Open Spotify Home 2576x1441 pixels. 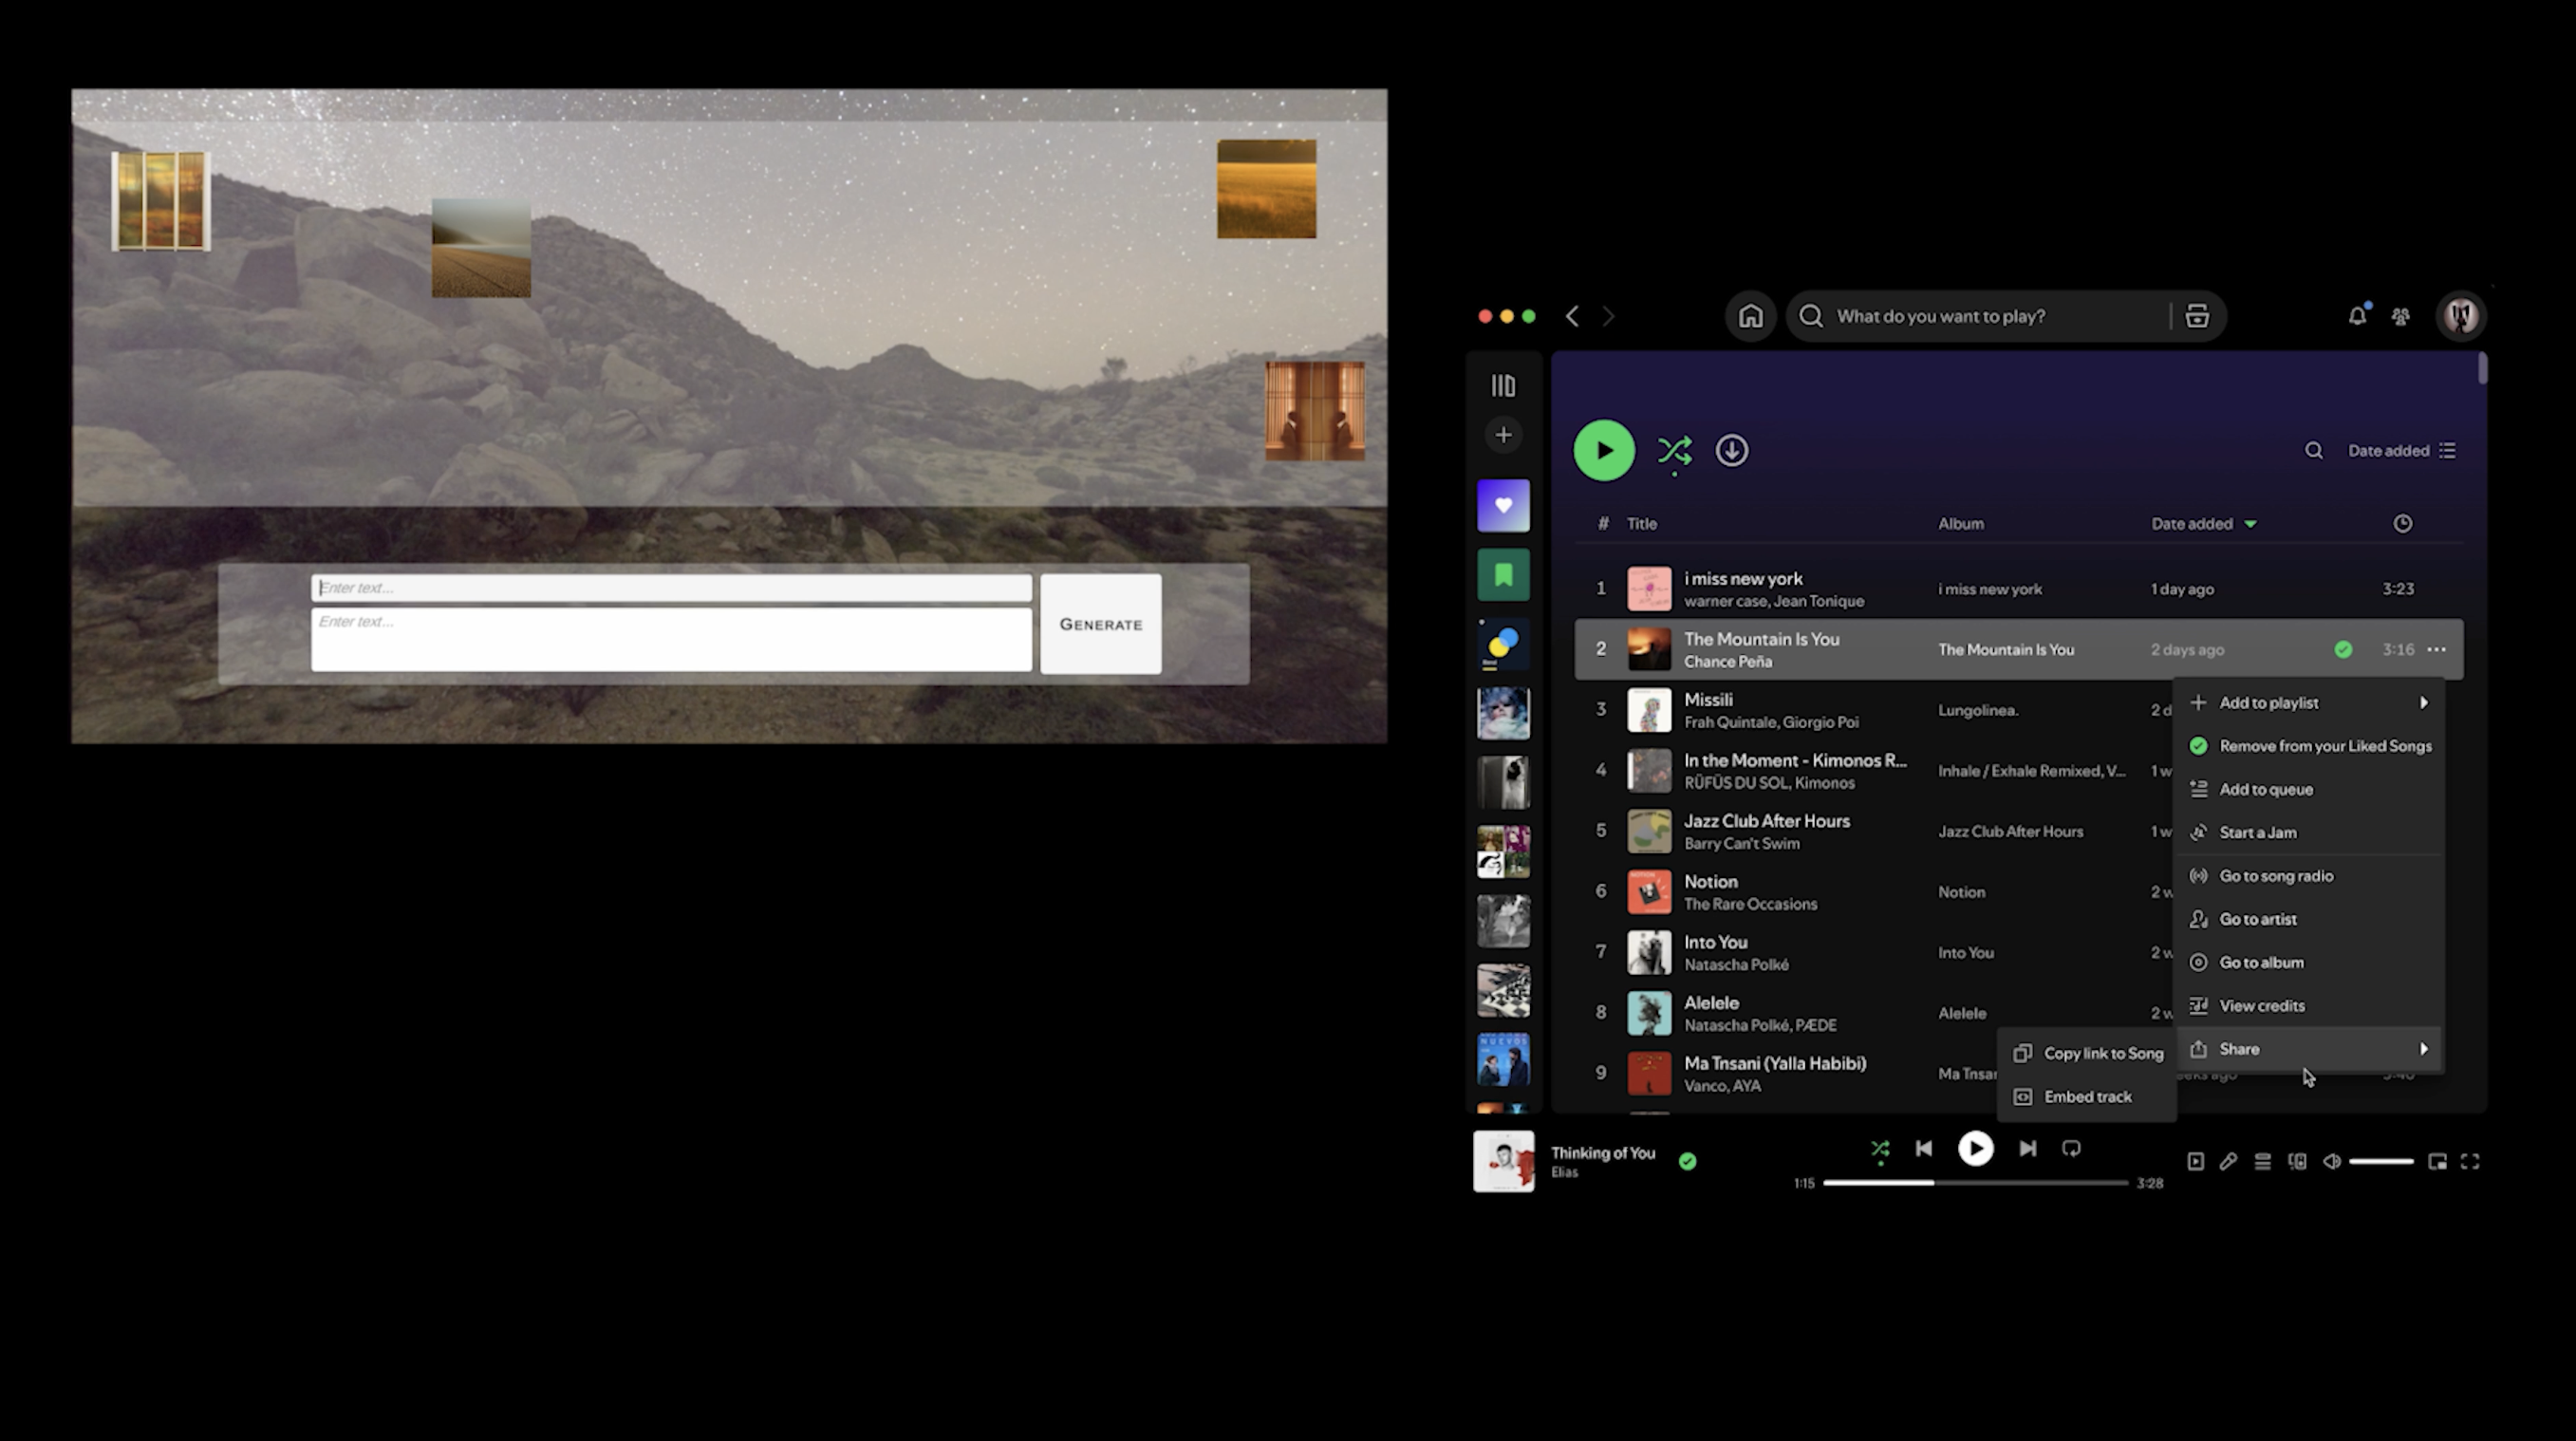pos(1750,316)
